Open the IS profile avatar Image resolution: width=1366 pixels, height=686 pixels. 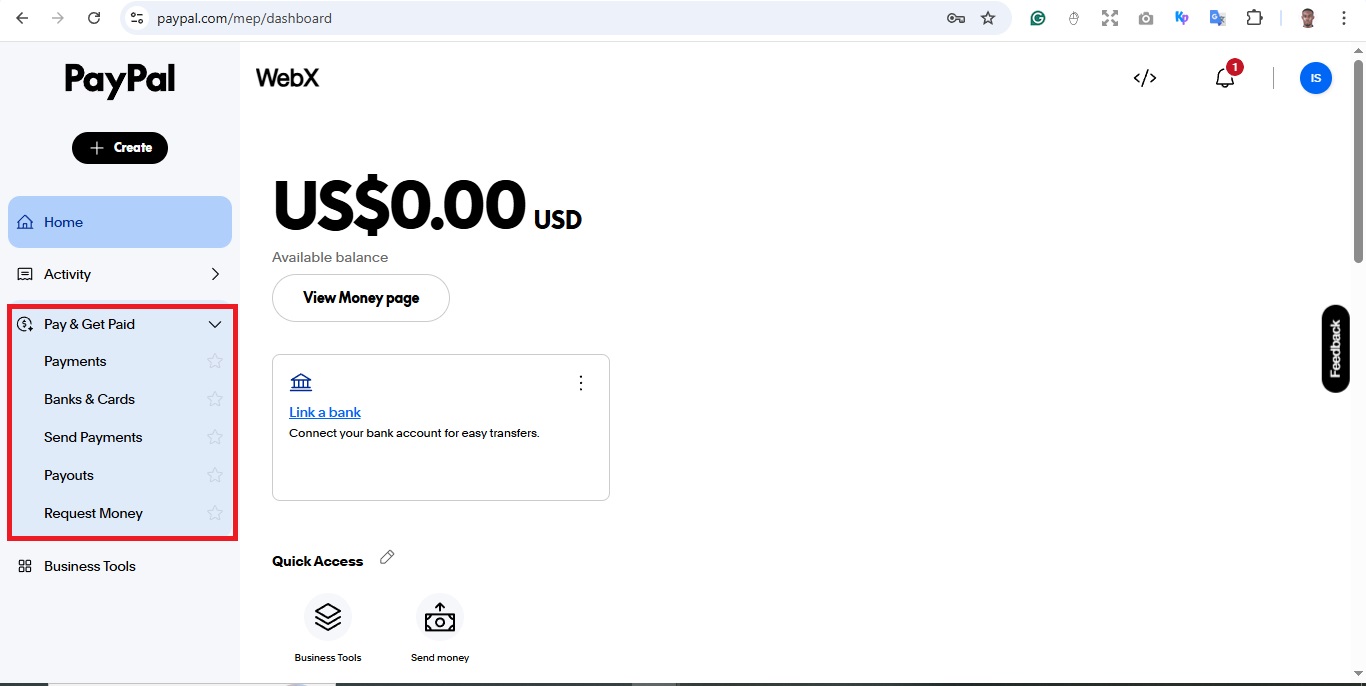point(1315,78)
